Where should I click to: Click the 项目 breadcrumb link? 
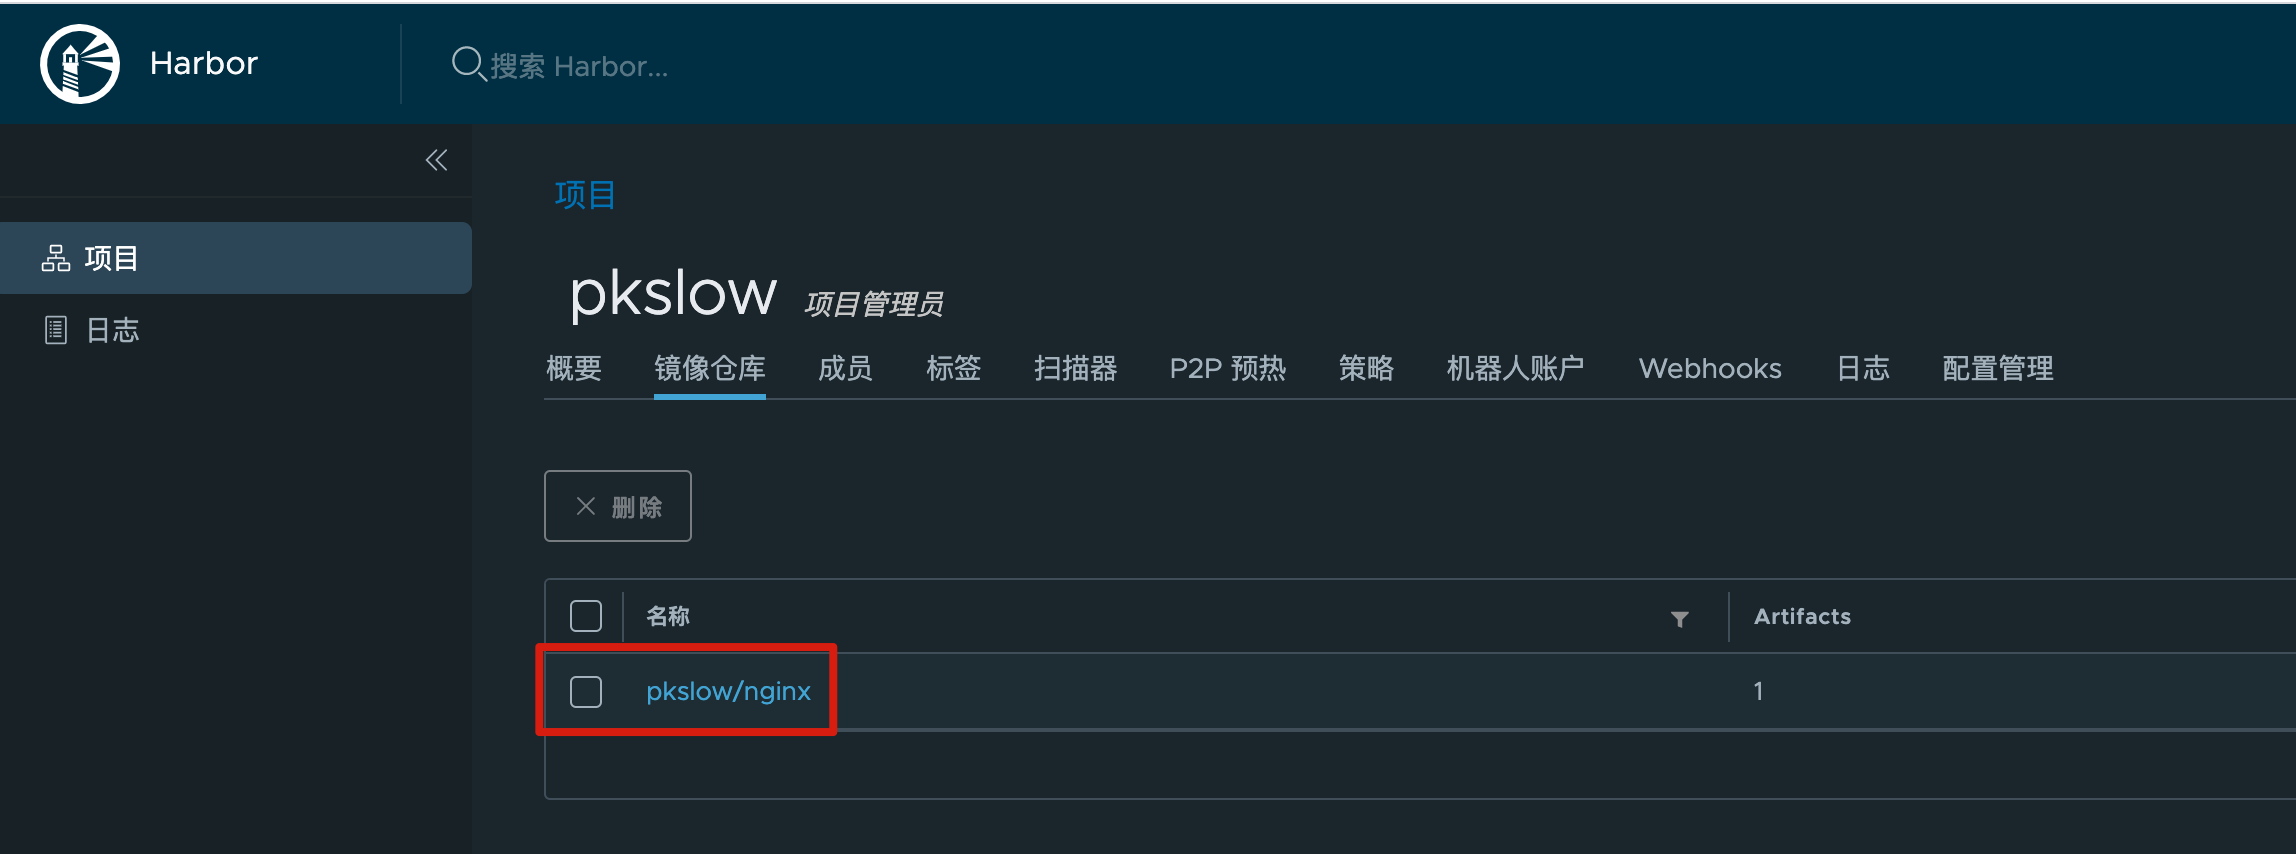coord(585,195)
